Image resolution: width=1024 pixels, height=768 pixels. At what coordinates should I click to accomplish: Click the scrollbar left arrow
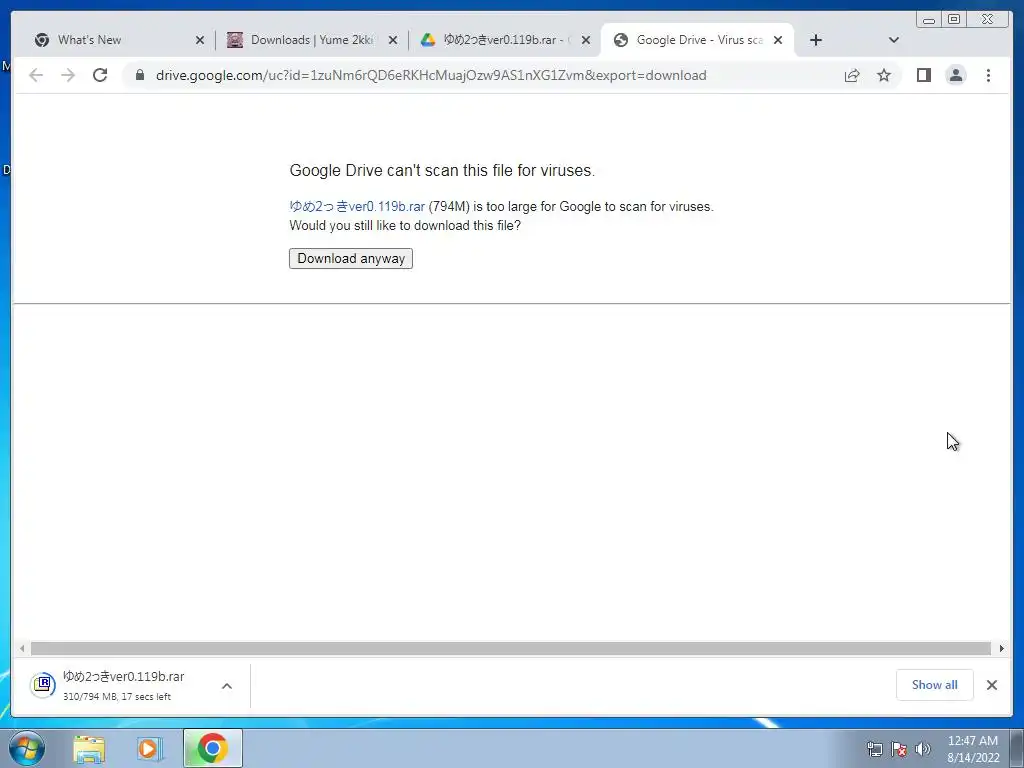[x=22, y=648]
